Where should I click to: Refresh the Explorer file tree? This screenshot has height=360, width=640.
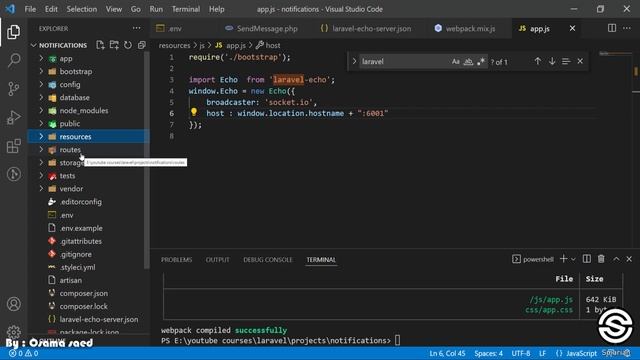tap(128, 45)
